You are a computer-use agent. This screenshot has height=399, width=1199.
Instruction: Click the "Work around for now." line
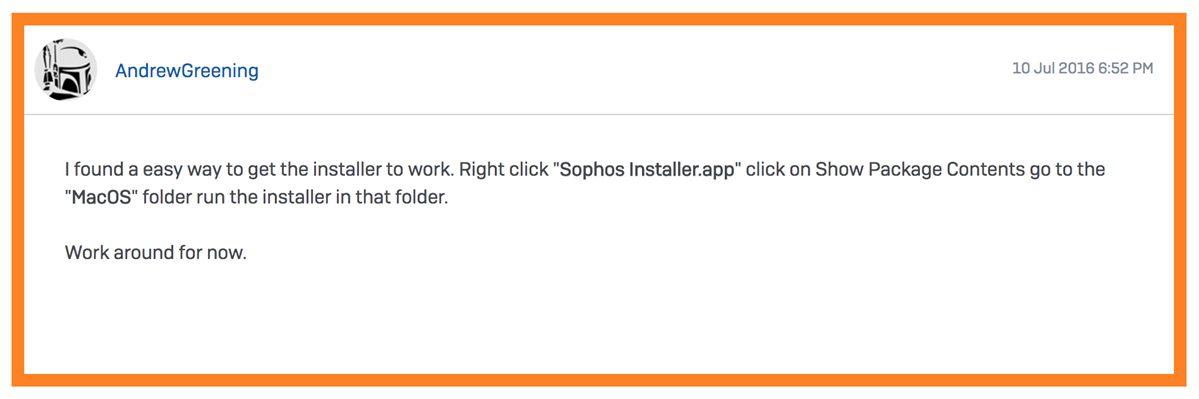pyautogui.click(x=156, y=252)
